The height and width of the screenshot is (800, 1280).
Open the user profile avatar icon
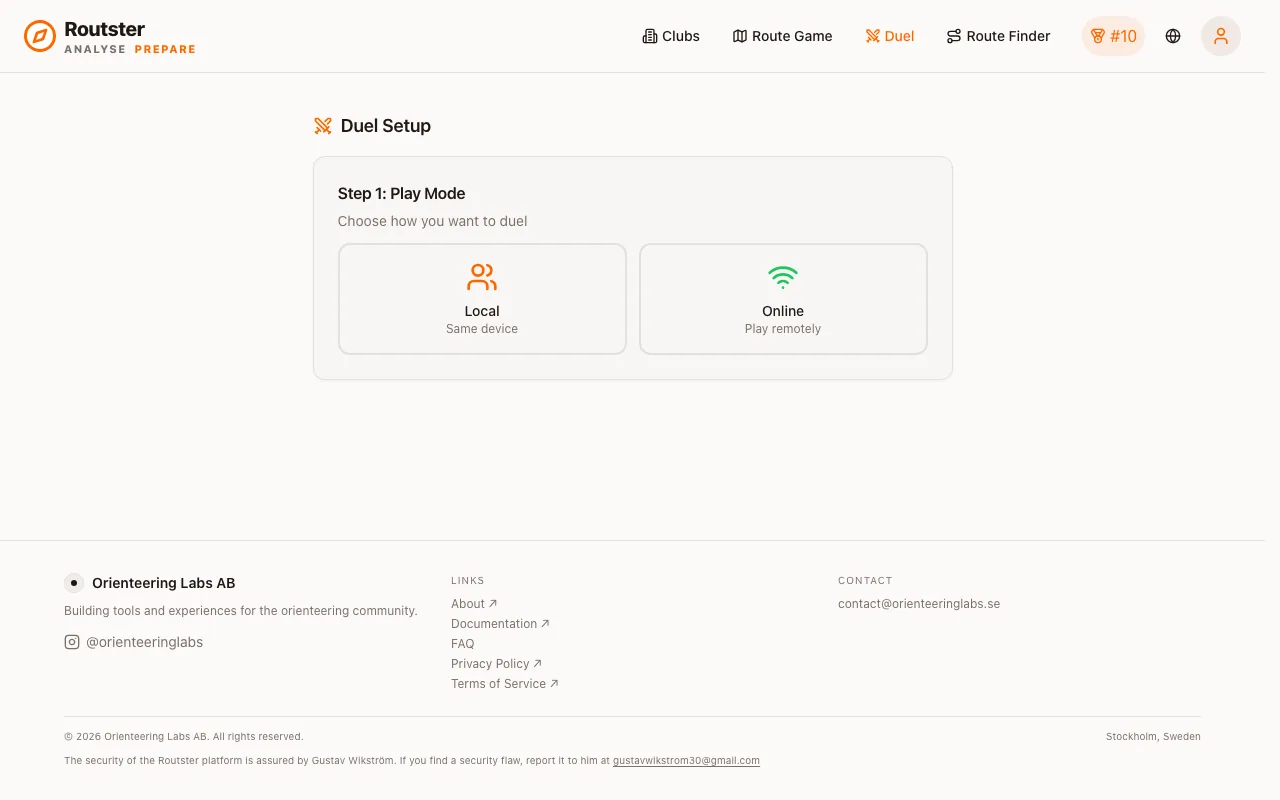(1221, 36)
